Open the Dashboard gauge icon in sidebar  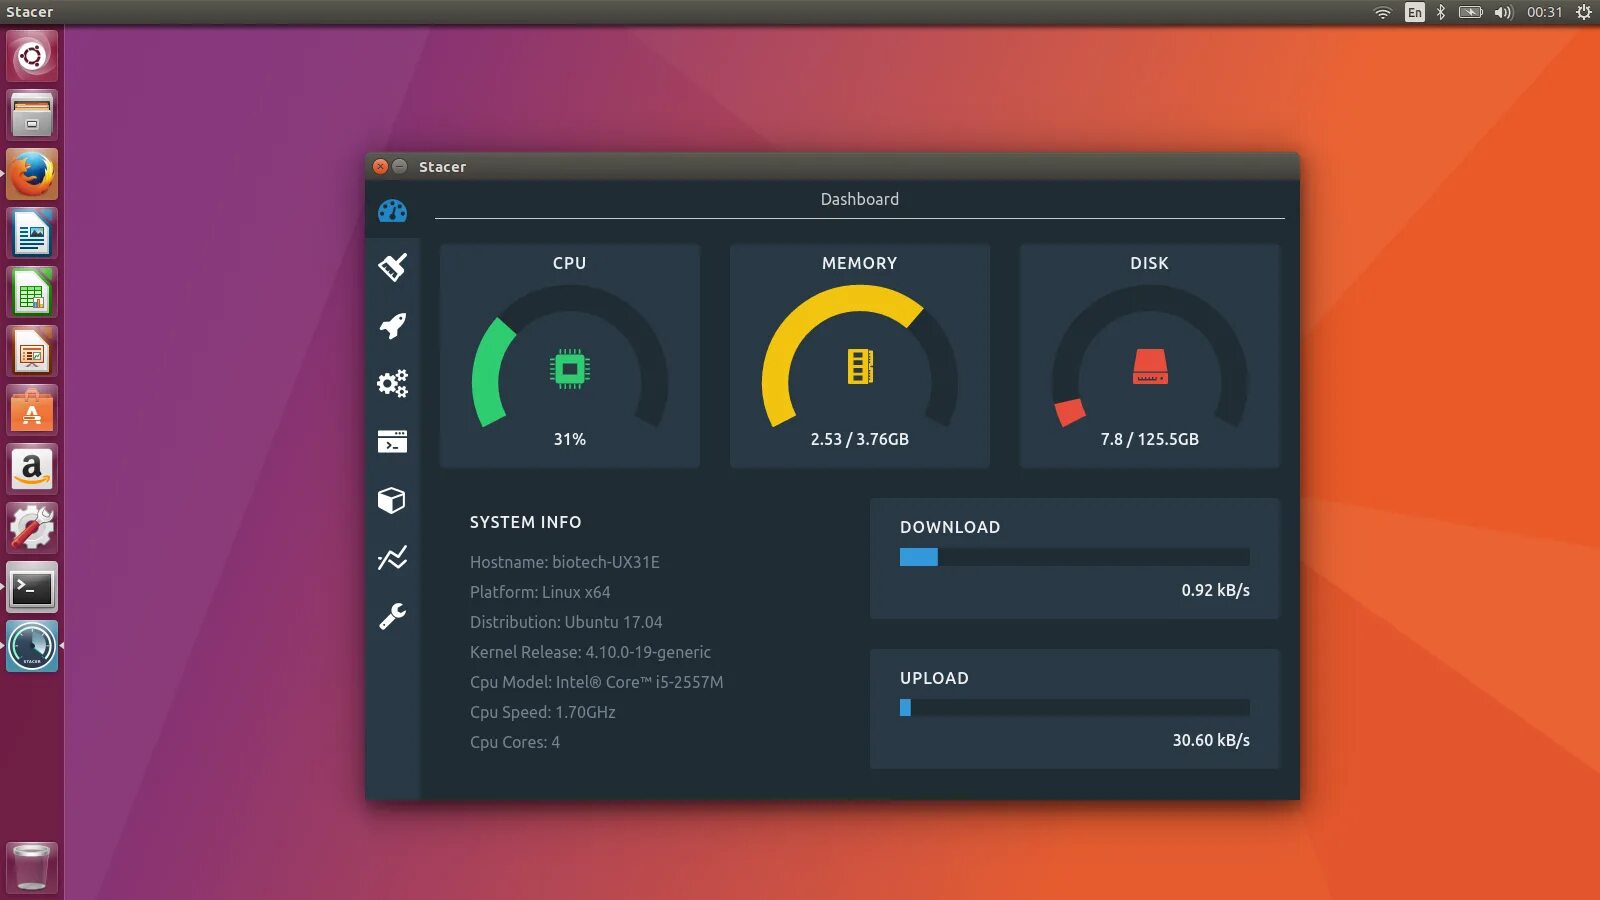(x=392, y=210)
